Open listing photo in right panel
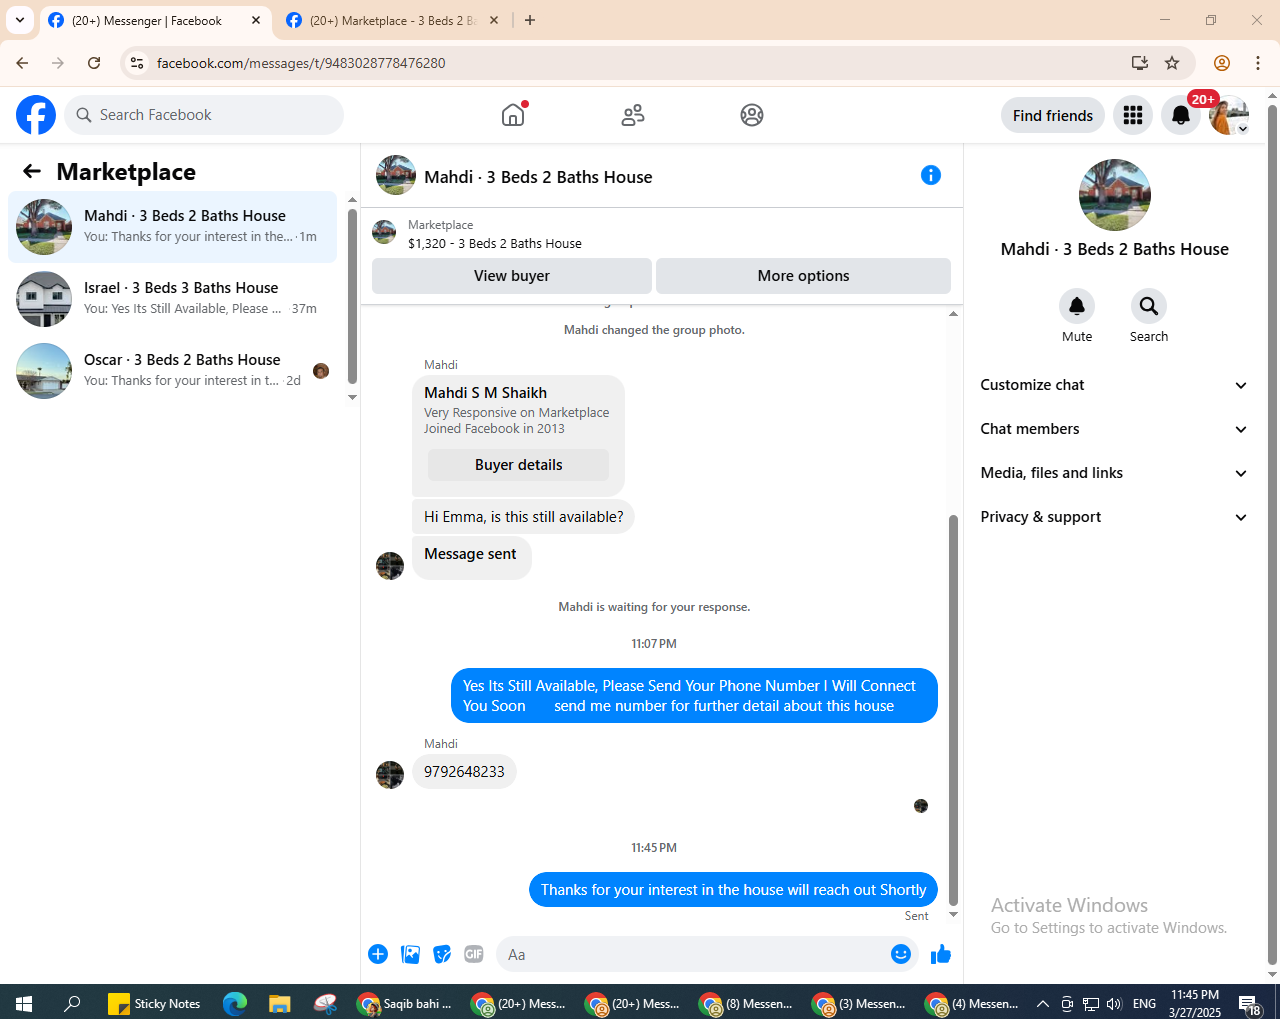 (x=1115, y=195)
